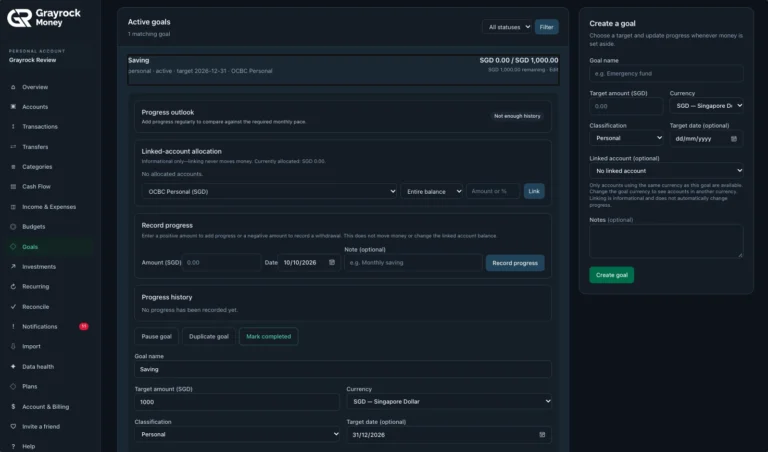This screenshot has width=768, height=452.
Task: Click Target amount (SGD) field in Create a goal
Action: (626, 106)
